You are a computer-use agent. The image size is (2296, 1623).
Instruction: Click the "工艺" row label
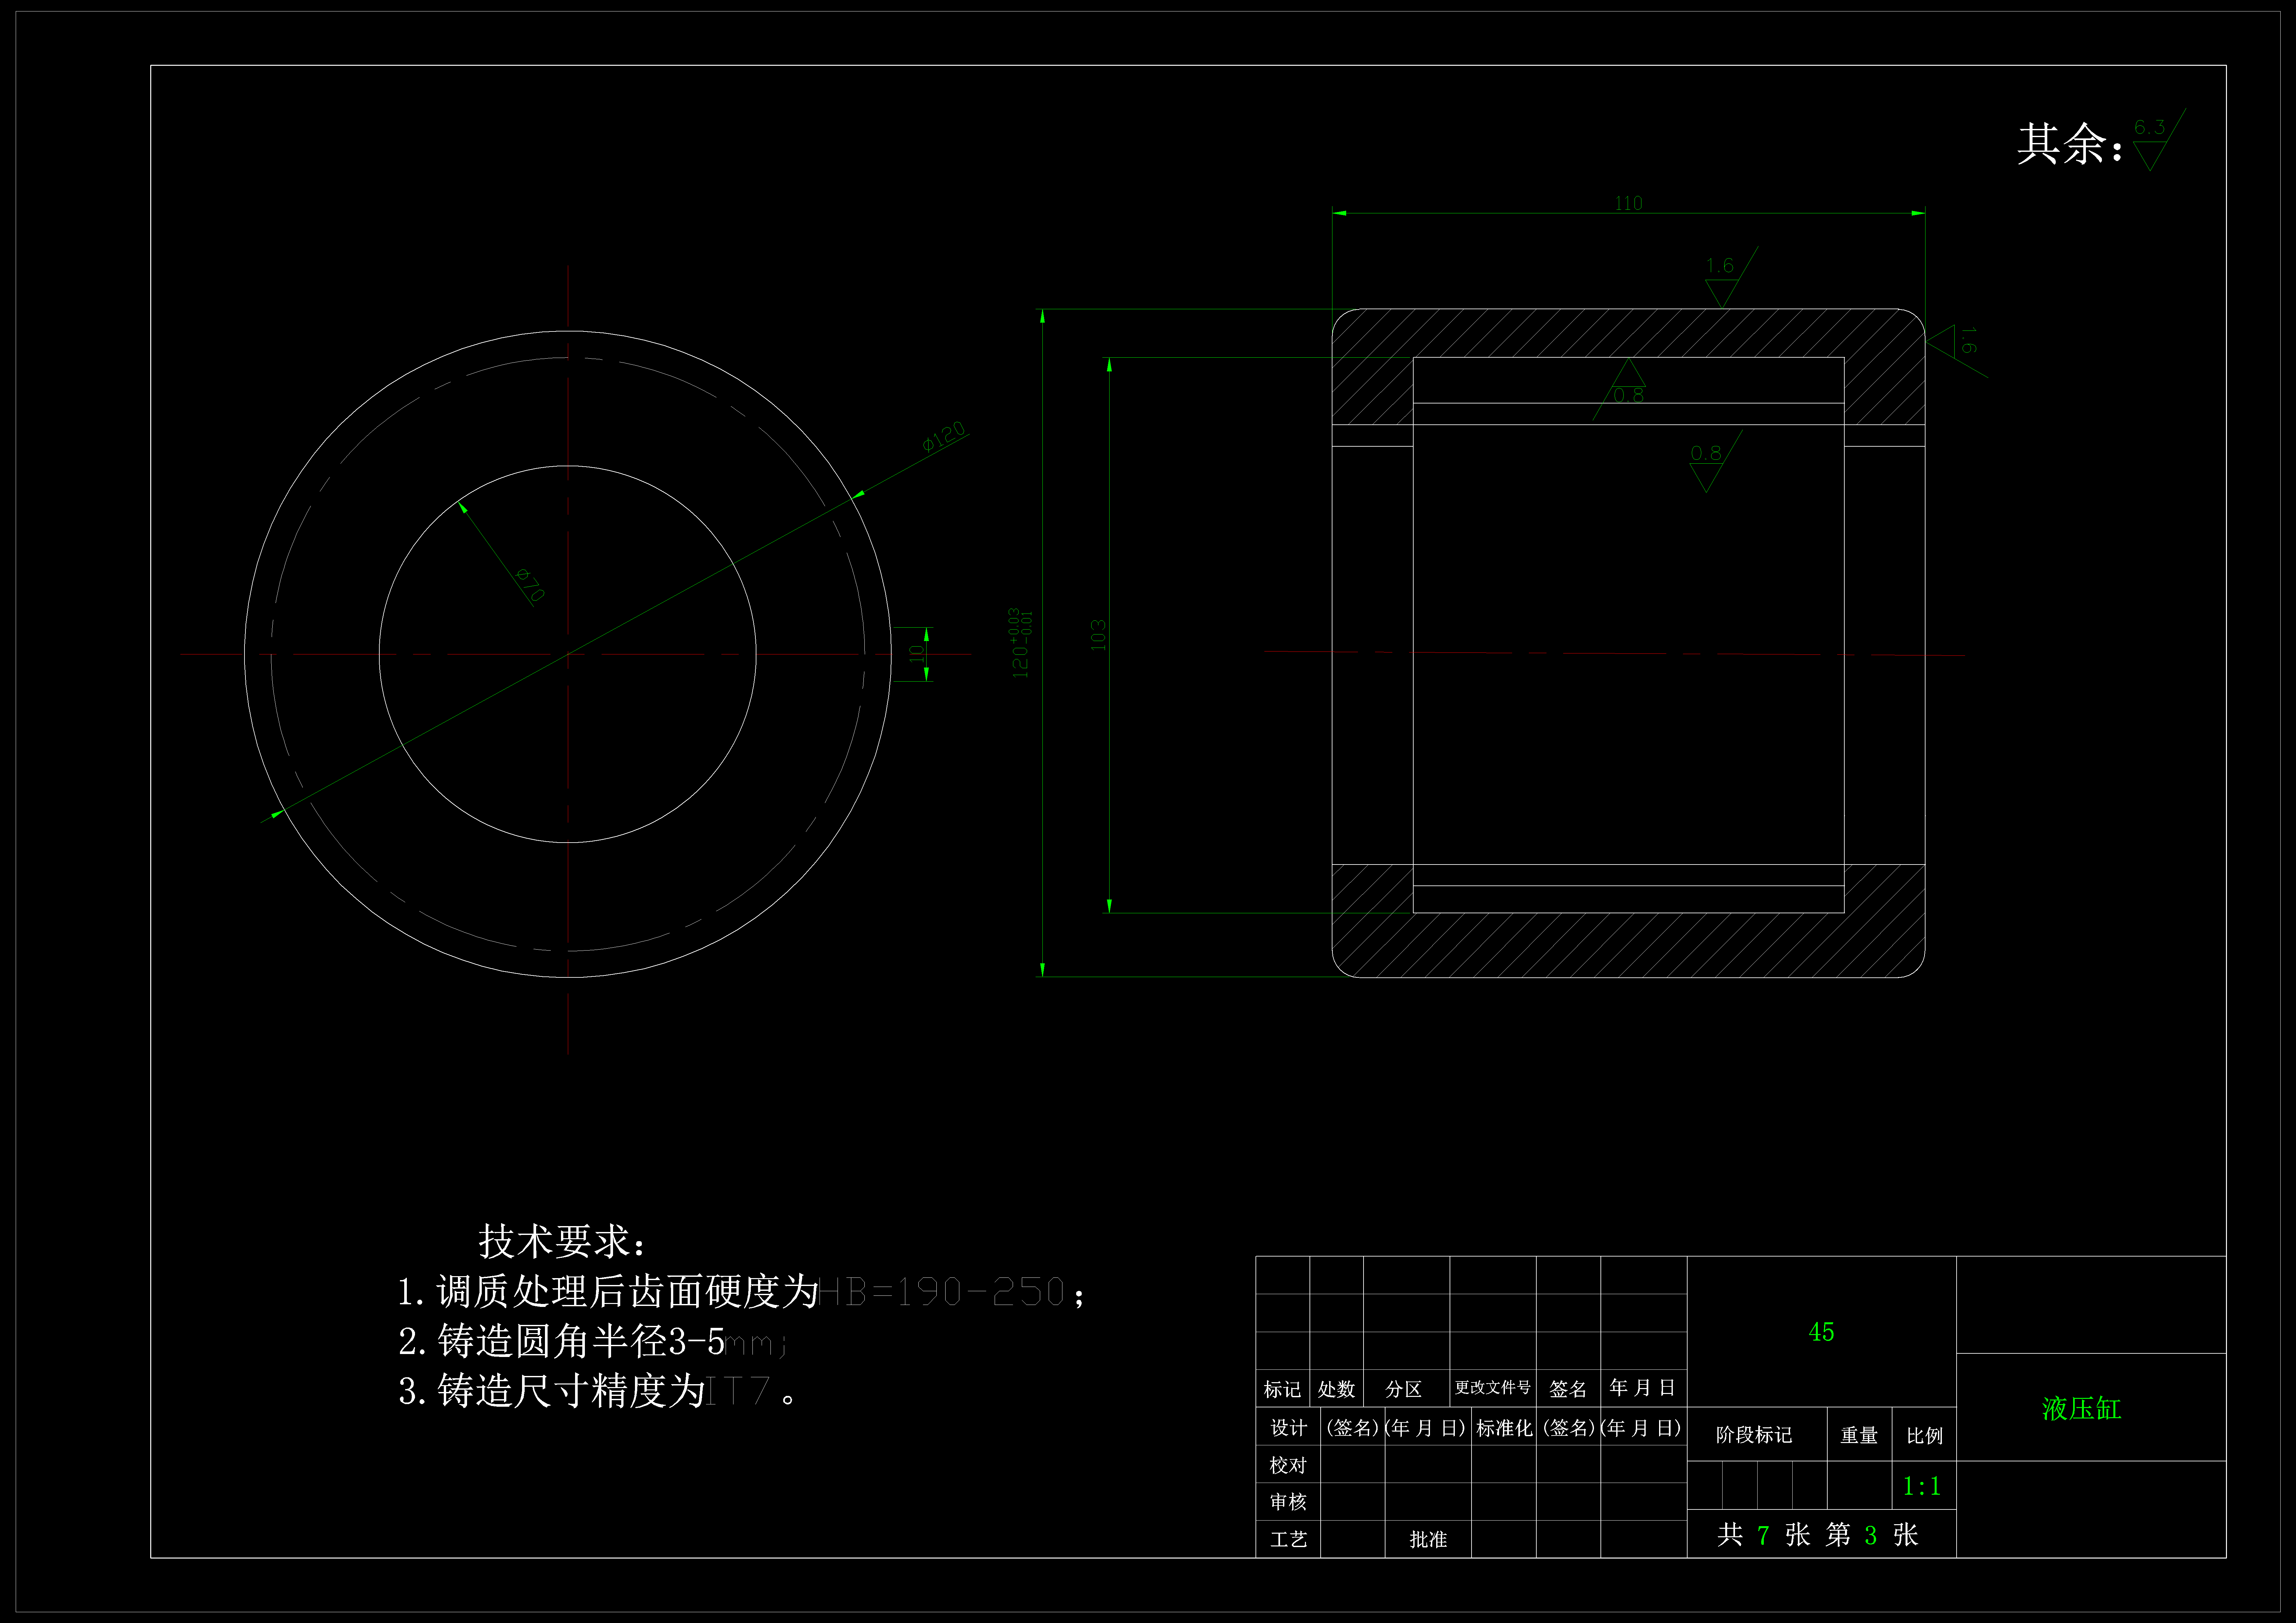click(1288, 1539)
